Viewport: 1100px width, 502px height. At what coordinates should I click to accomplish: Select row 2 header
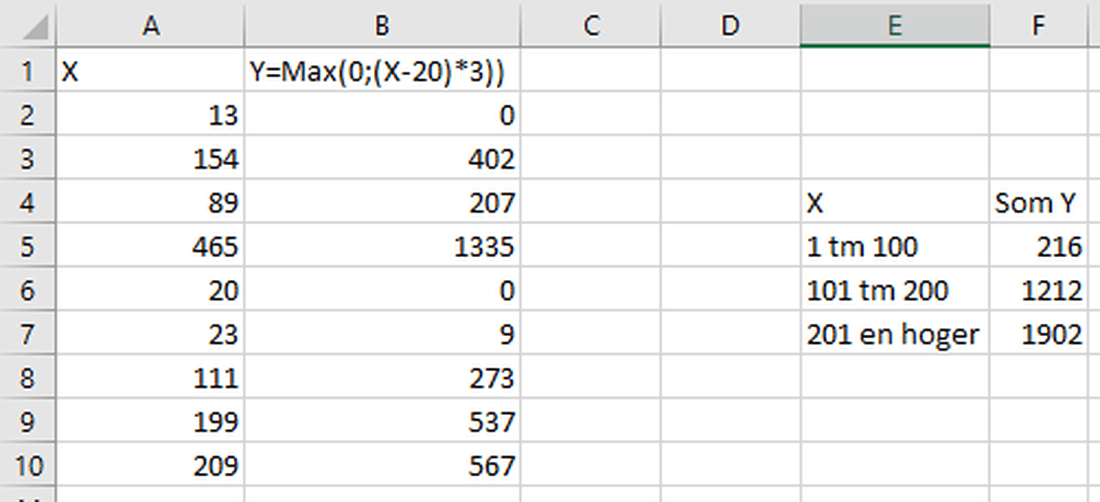[x=27, y=114]
